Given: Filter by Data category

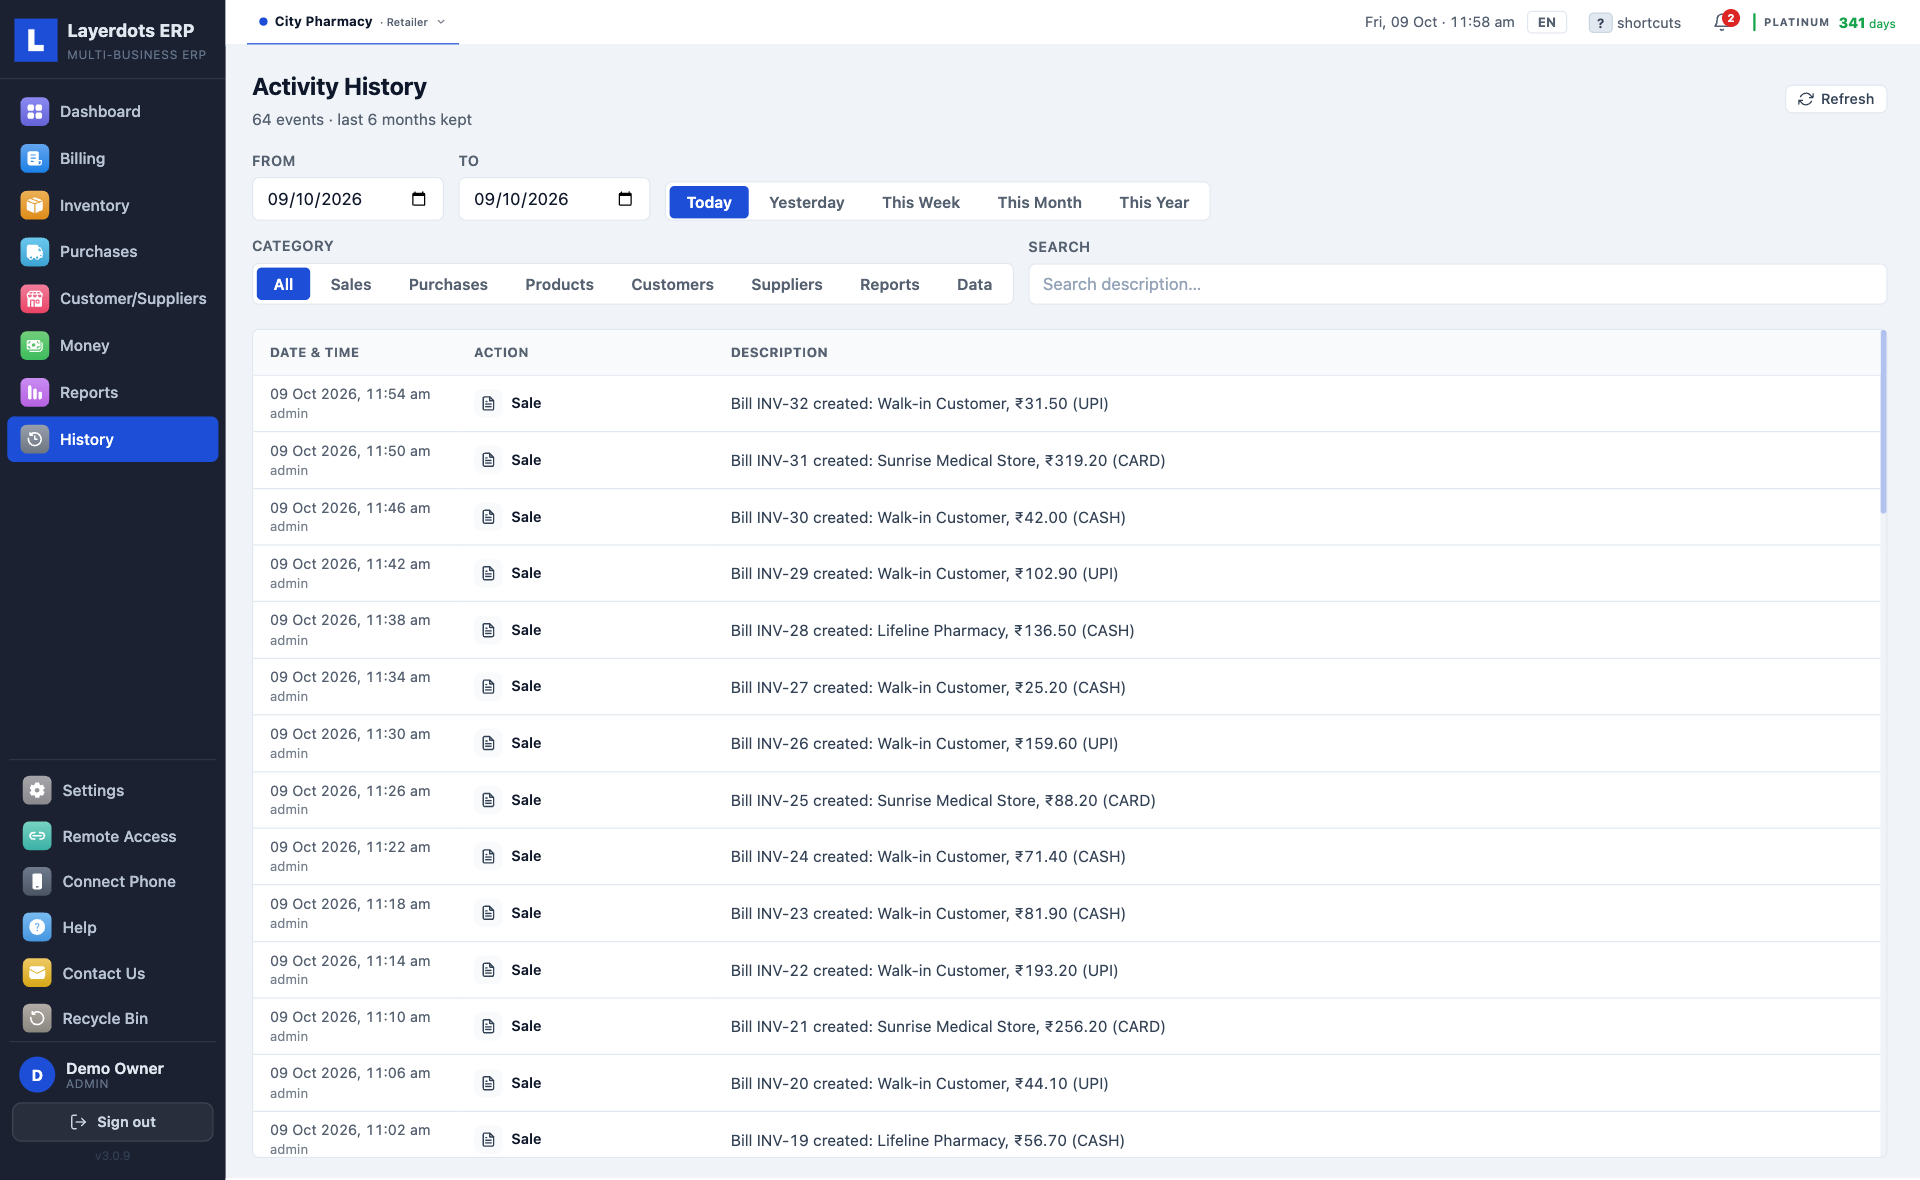Looking at the screenshot, I should tap(974, 284).
